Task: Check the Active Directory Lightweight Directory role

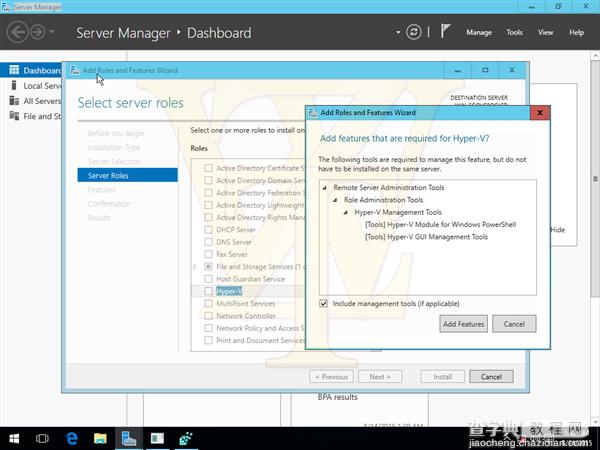Action: 209,205
